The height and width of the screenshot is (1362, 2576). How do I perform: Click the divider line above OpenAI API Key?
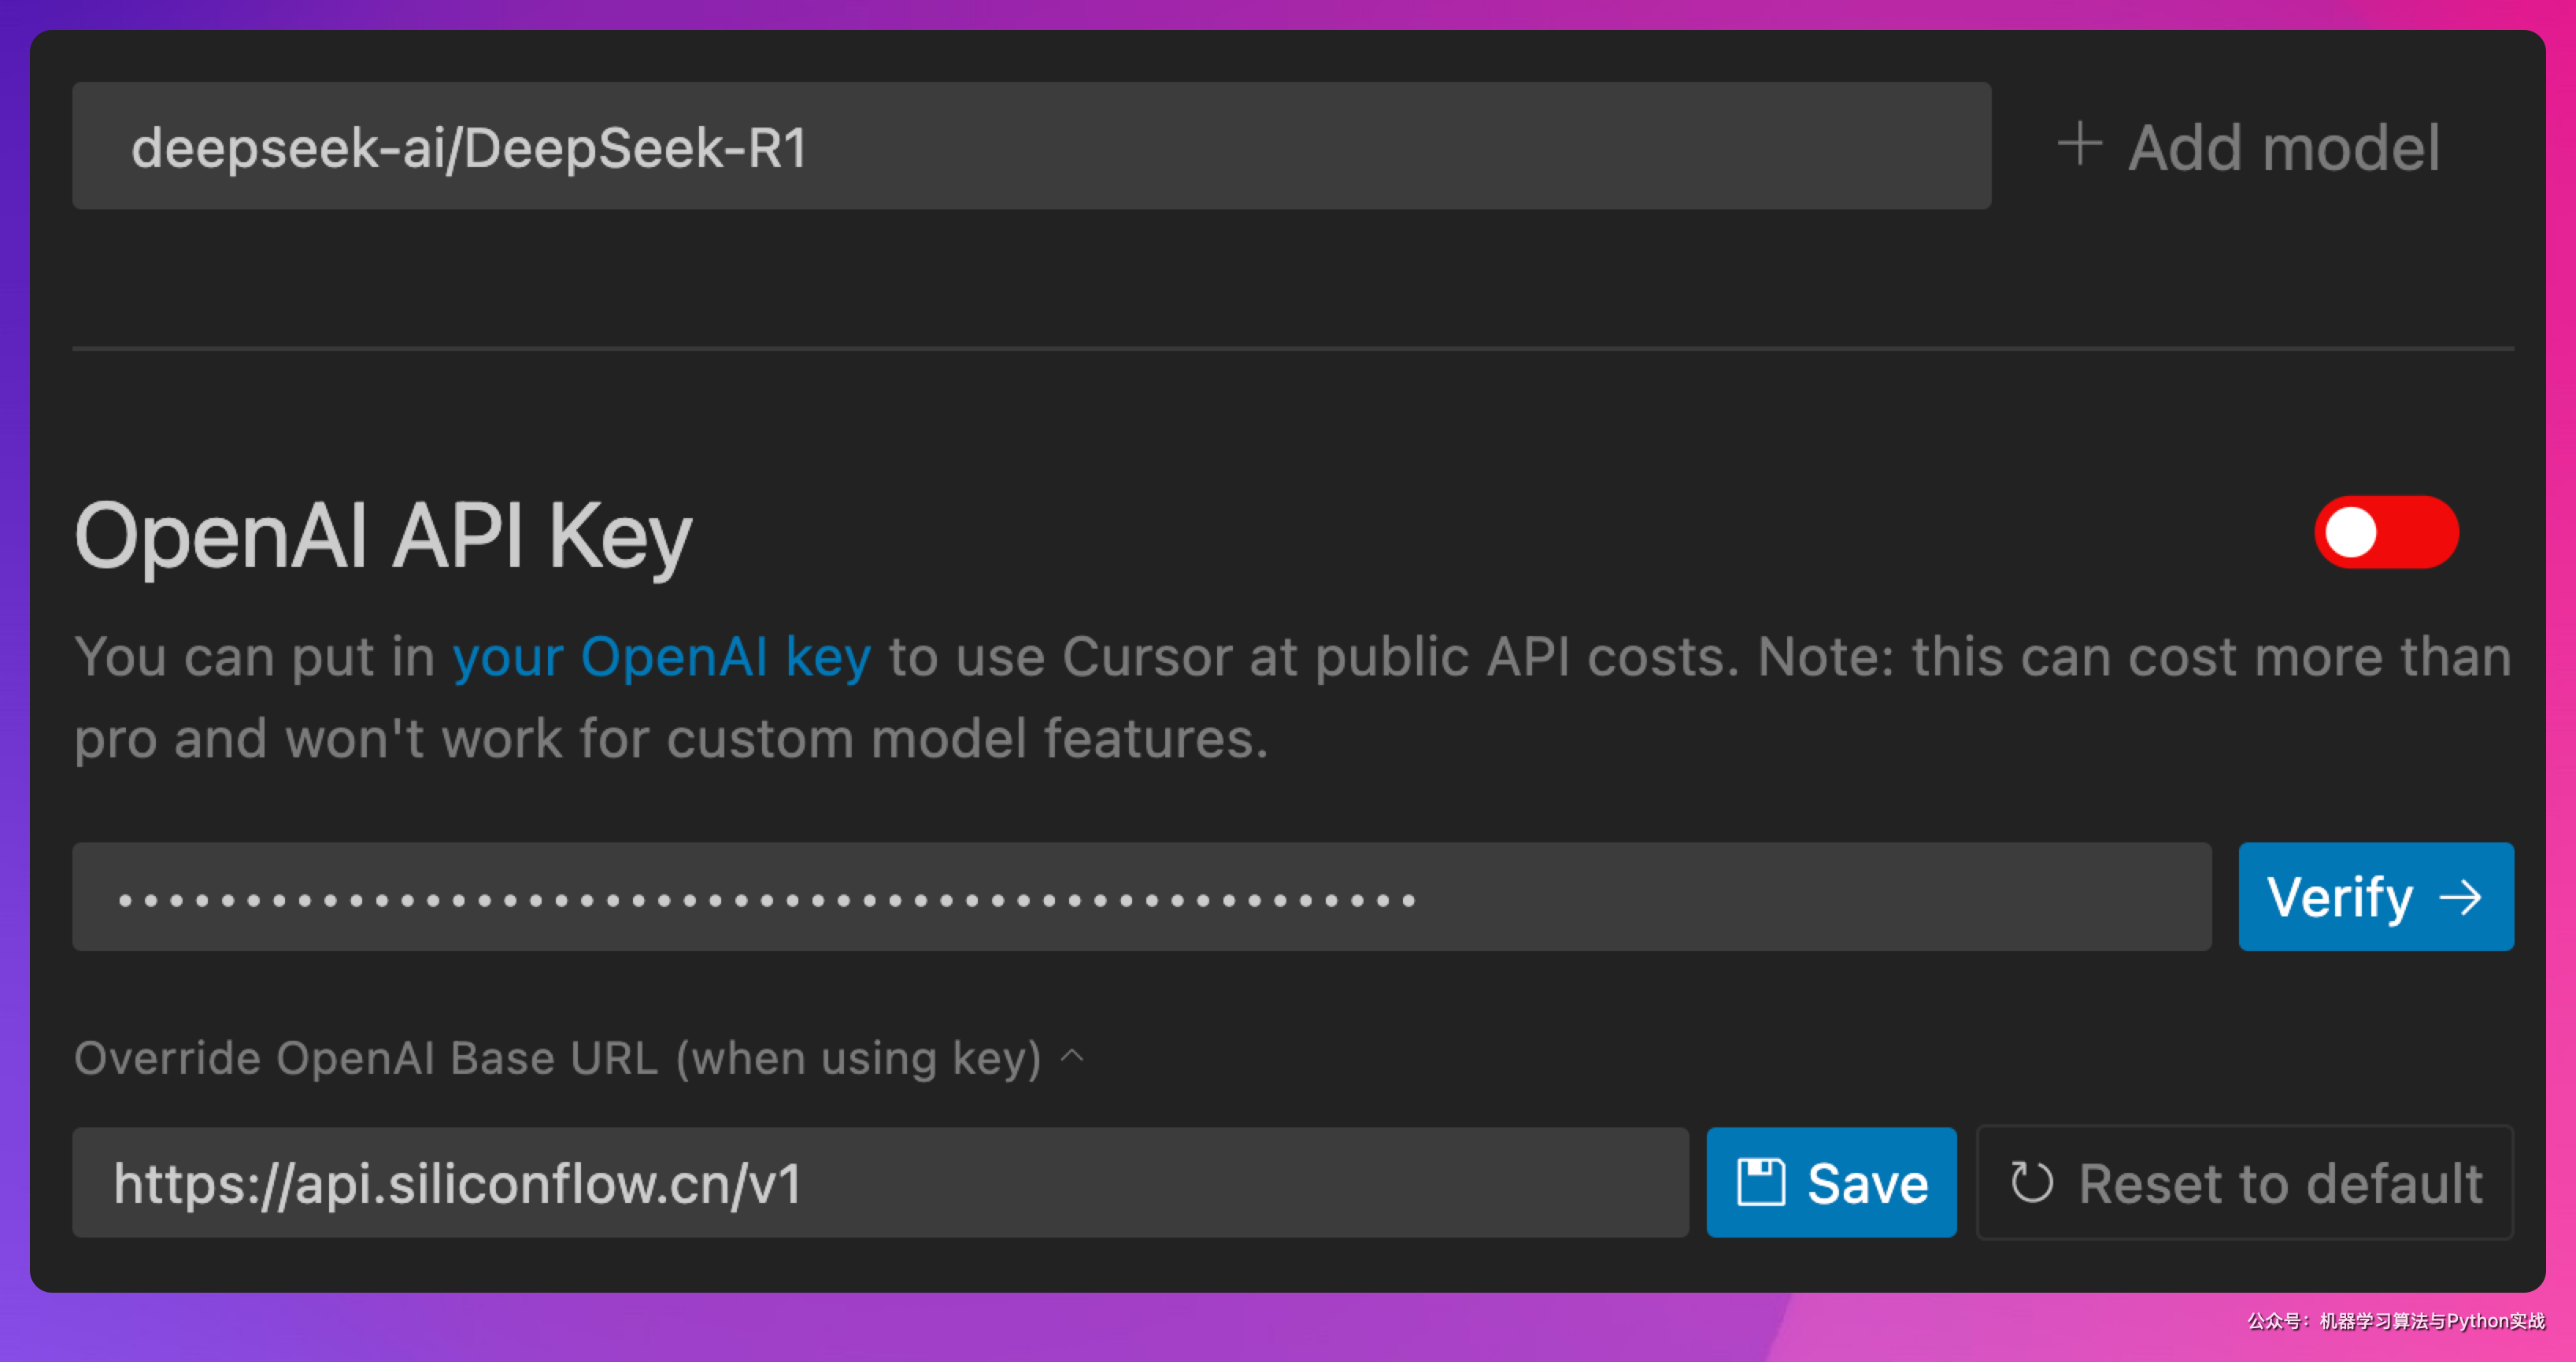click(x=1292, y=348)
